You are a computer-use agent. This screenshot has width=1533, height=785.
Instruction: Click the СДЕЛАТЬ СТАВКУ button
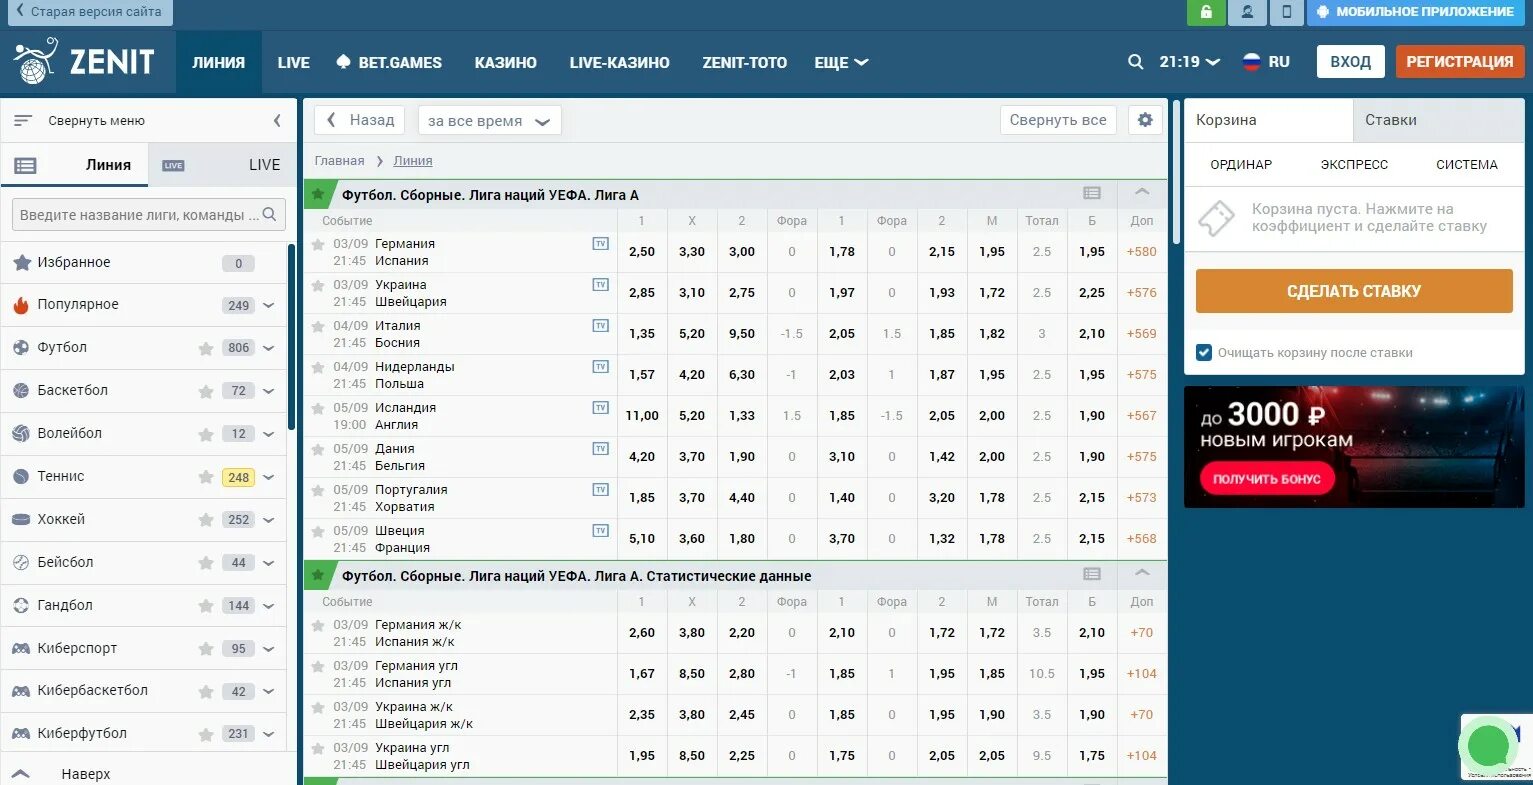pyautogui.click(x=1354, y=292)
